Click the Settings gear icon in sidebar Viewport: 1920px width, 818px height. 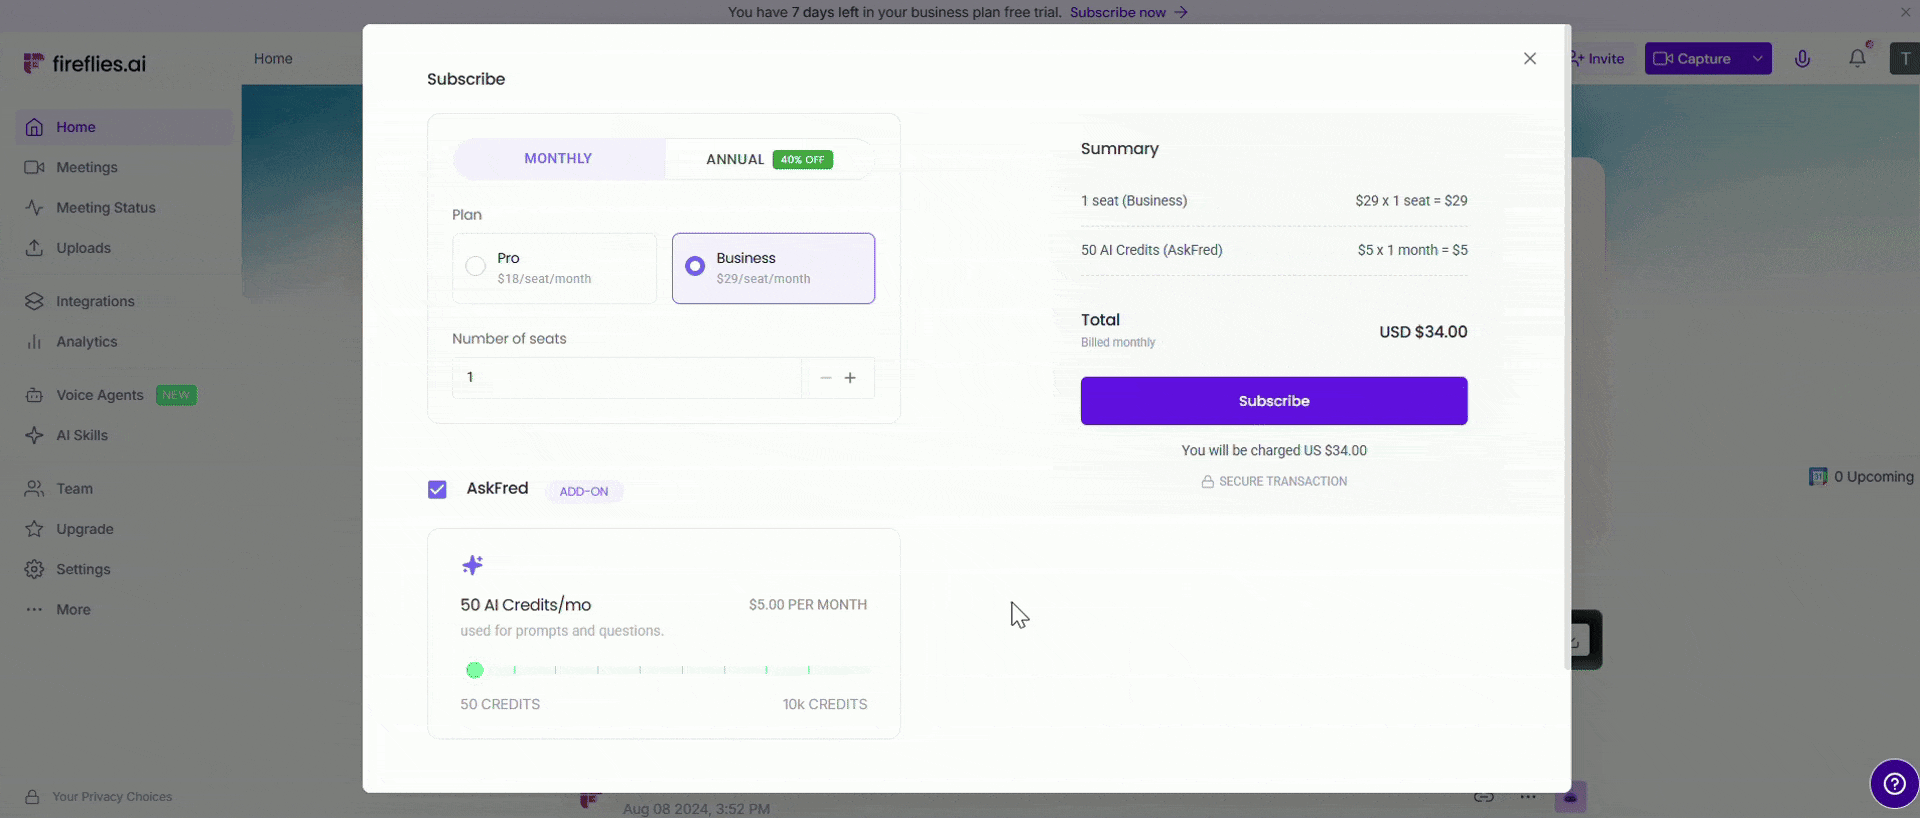click(x=35, y=569)
